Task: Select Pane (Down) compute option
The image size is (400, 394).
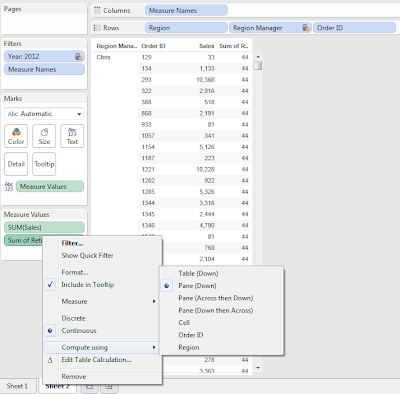Action: point(197,286)
